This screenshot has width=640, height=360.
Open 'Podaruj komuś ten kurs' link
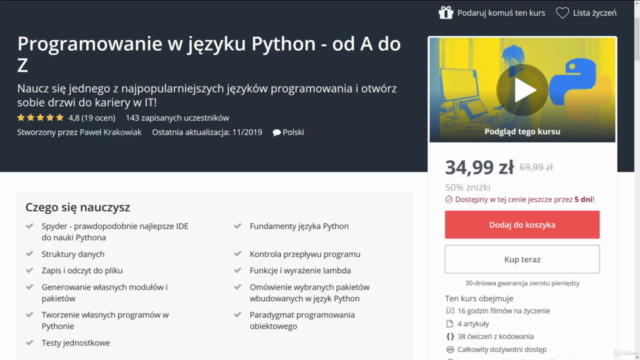pos(501,13)
